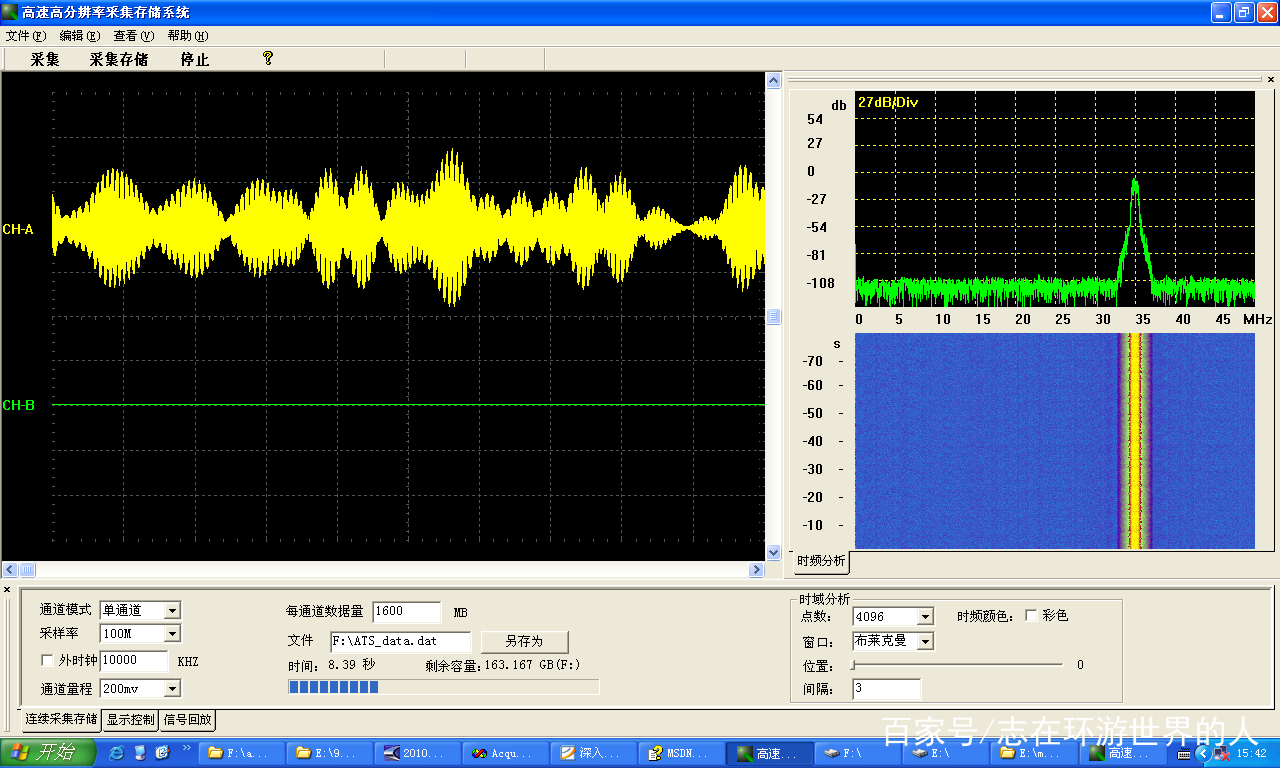Click the yellow question mark help icon
The width and height of the screenshot is (1280, 768).
point(267,59)
